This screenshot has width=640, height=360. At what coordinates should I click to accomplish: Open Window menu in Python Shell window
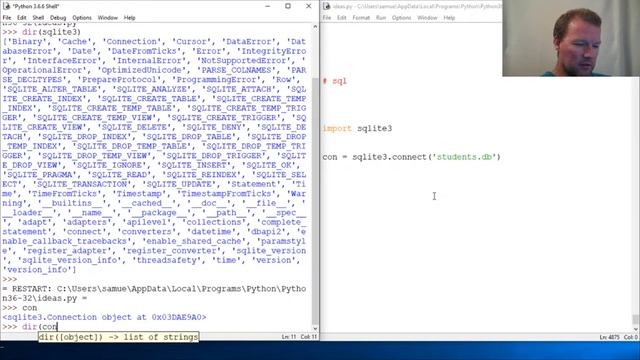coord(108,18)
